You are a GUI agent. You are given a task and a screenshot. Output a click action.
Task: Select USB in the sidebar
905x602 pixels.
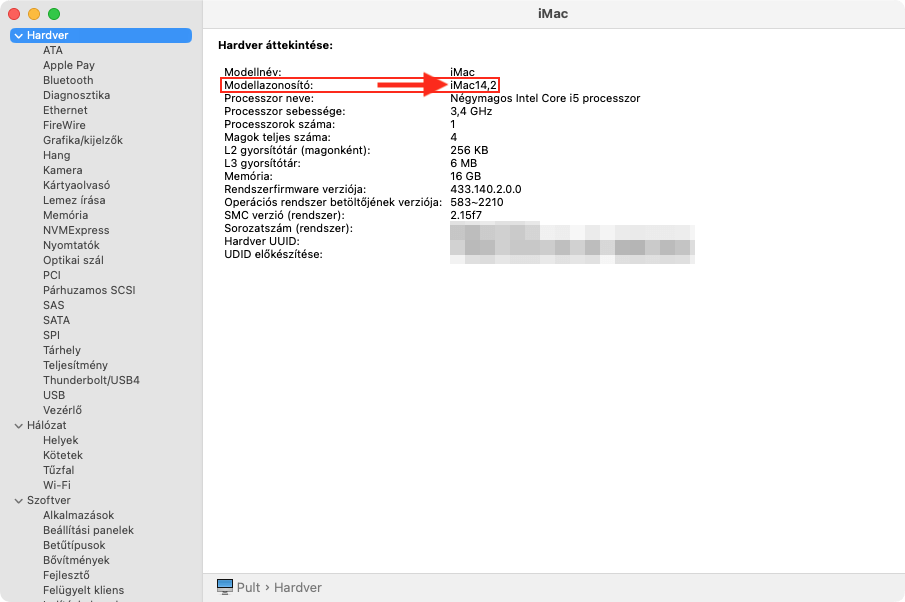click(54, 395)
